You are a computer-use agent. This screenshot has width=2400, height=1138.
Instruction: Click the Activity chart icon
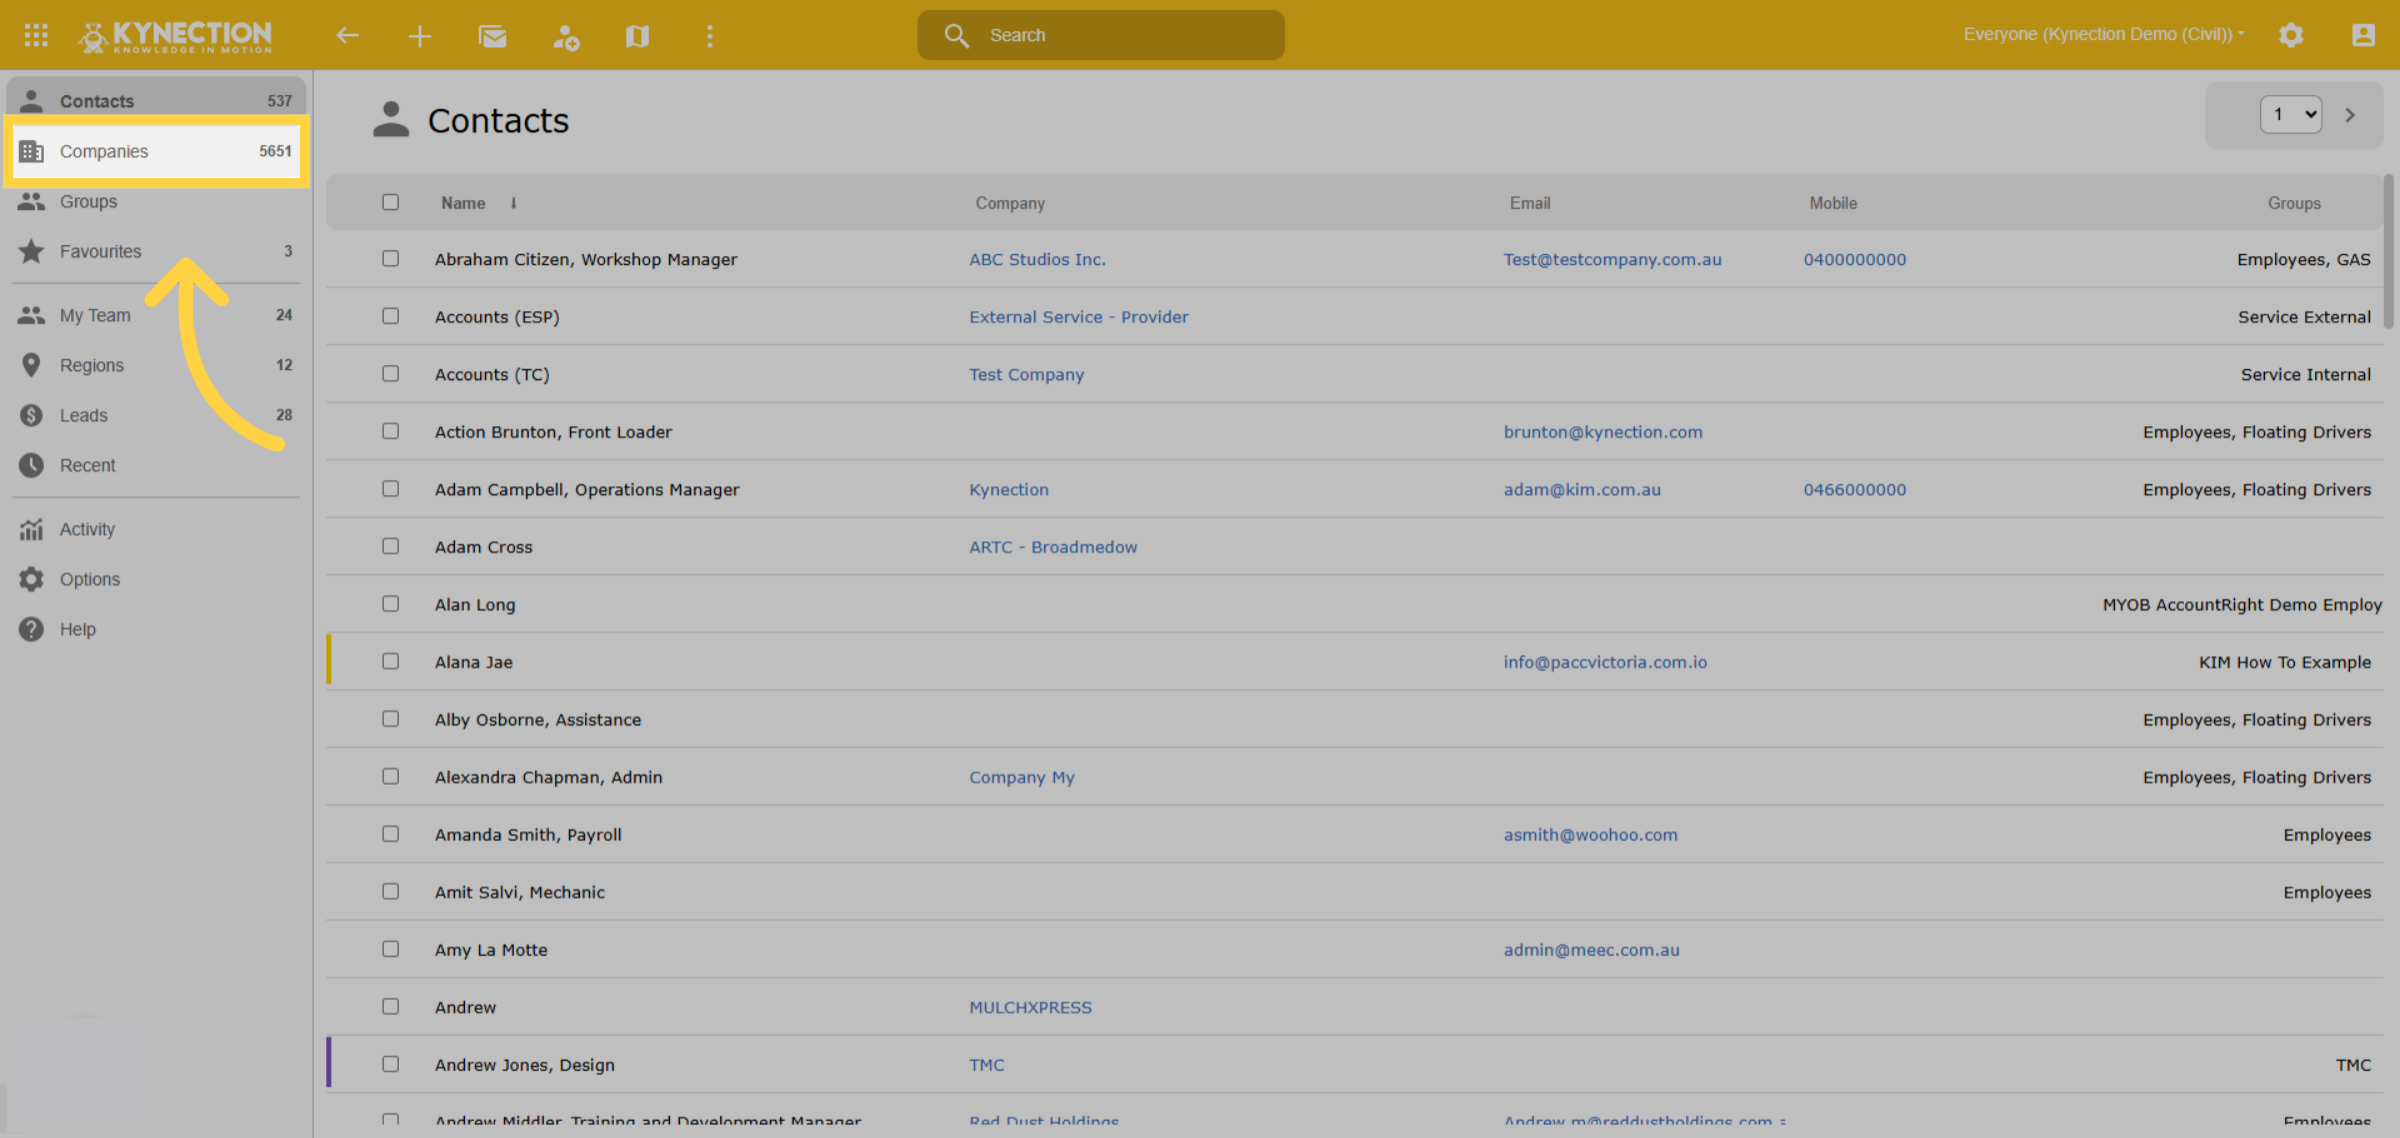pos(31,529)
